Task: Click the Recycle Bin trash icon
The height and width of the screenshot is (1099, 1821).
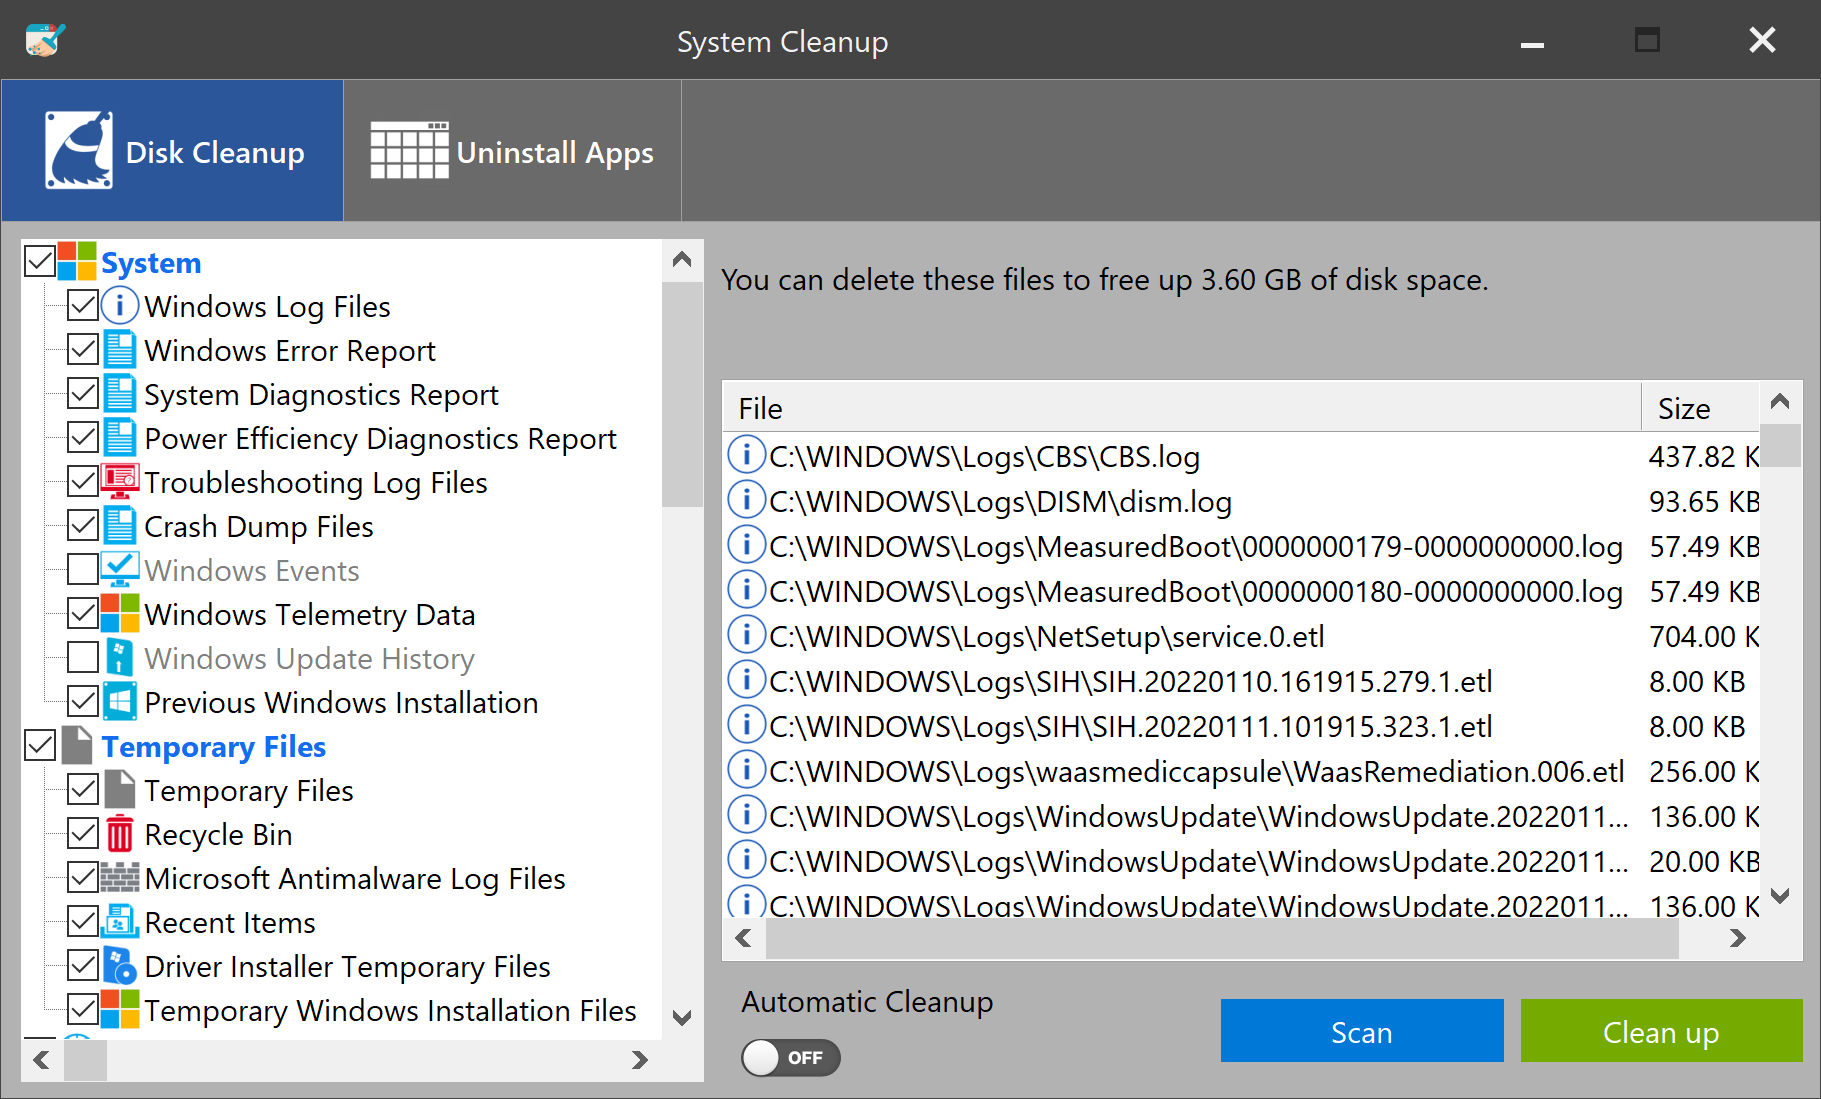Action: coord(120,834)
